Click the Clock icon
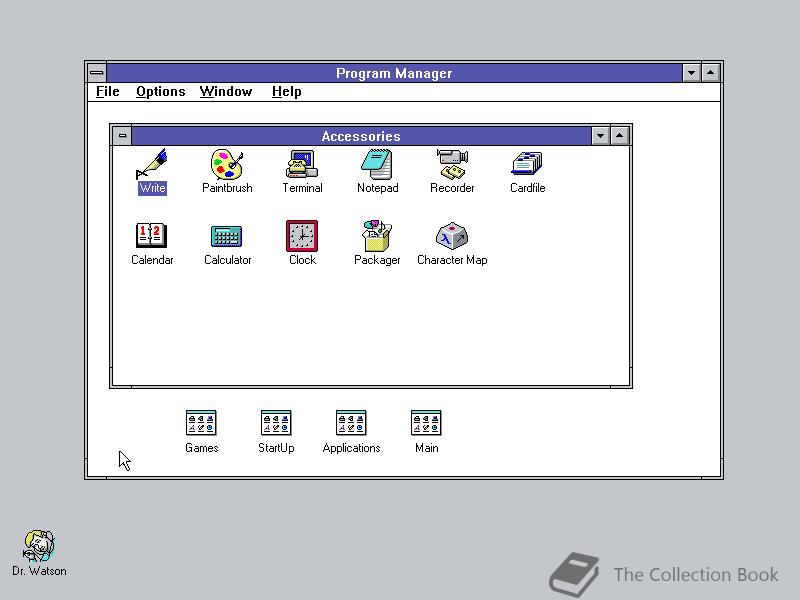Viewport: 800px width, 600px height. click(x=302, y=236)
